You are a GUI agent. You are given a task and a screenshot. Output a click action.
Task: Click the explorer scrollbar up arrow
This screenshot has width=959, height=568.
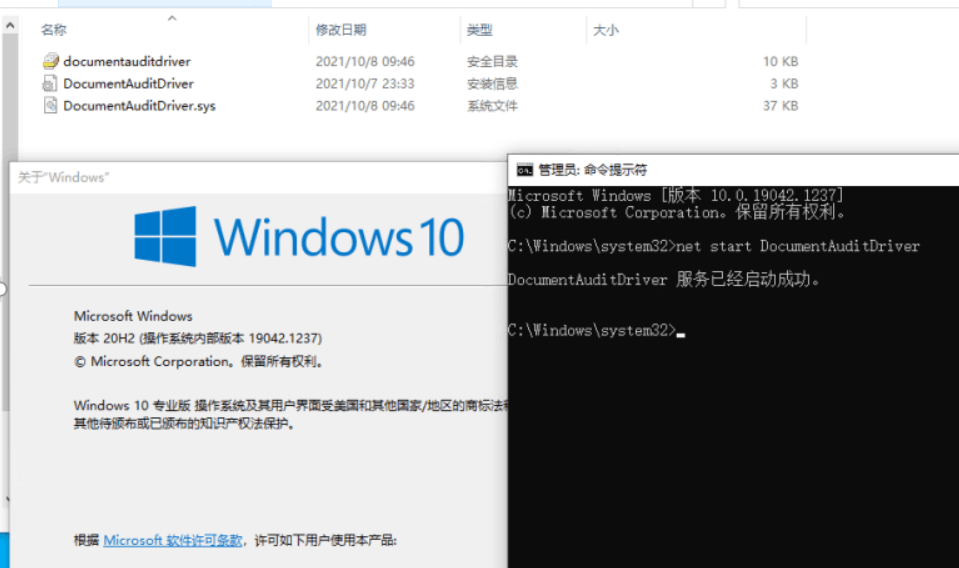[10, 26]
